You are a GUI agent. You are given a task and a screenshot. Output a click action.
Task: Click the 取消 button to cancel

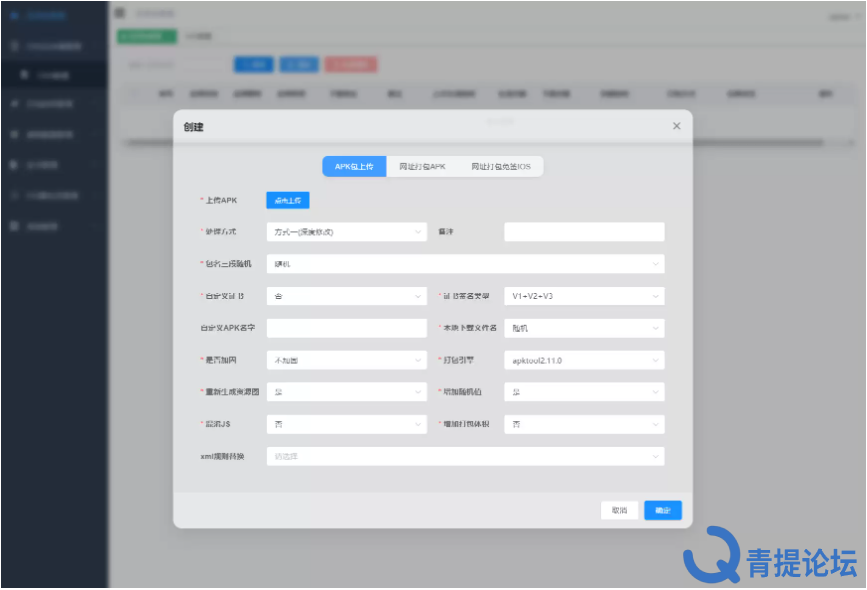[x=619, y=510]
